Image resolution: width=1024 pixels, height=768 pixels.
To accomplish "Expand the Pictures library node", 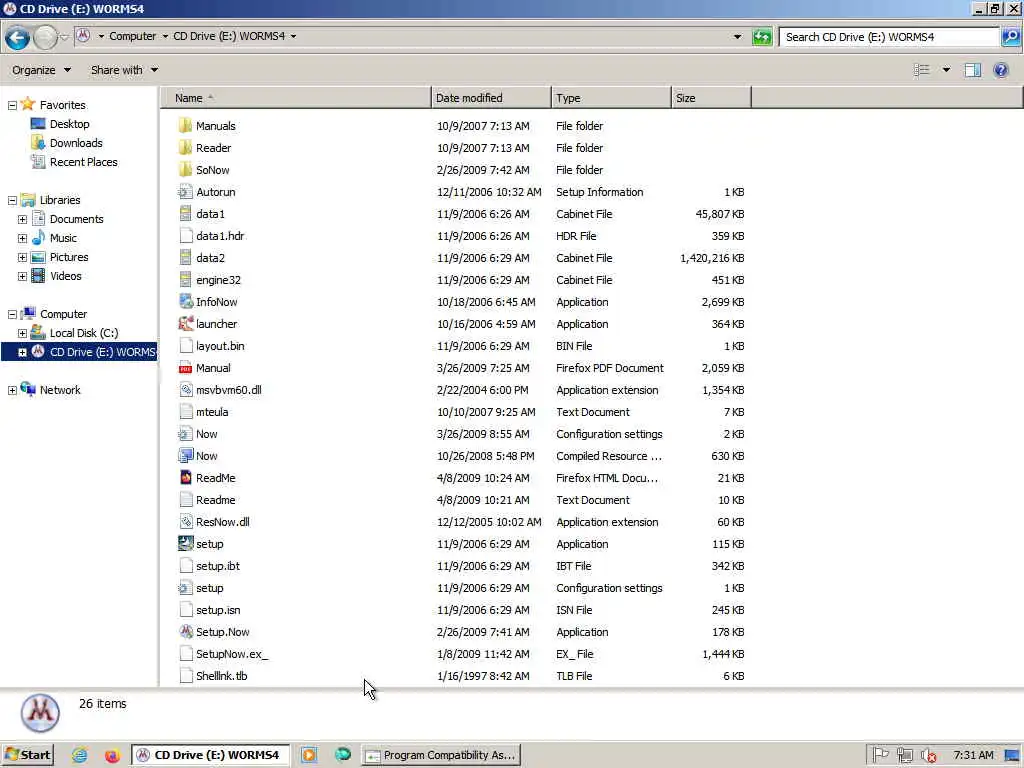I will (22, 257).
